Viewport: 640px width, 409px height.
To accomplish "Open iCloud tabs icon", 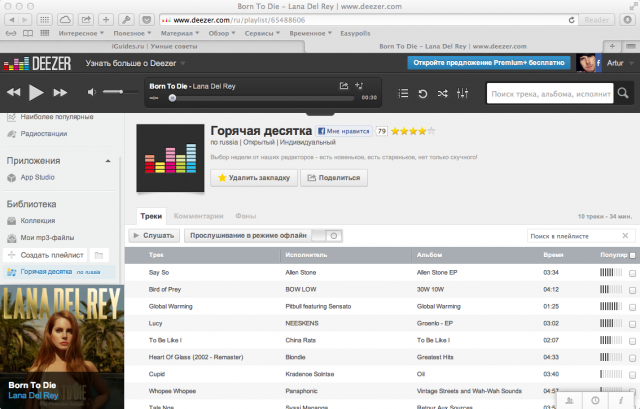I will [65, 20].
